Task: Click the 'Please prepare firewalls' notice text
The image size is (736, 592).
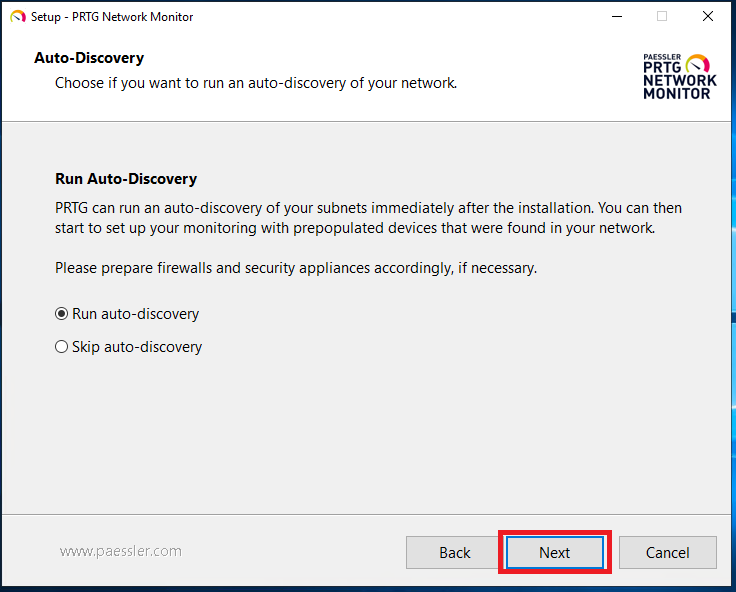Action: tap(296, 268)
